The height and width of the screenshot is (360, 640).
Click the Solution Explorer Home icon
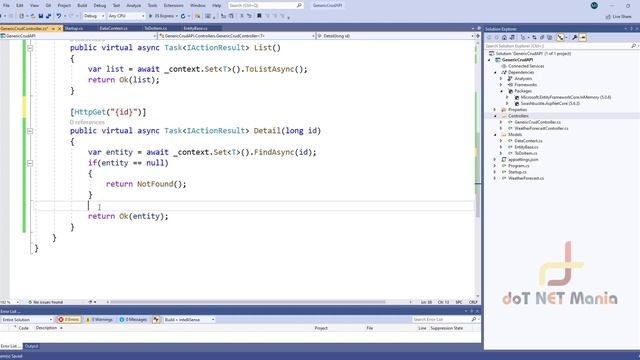504,38
